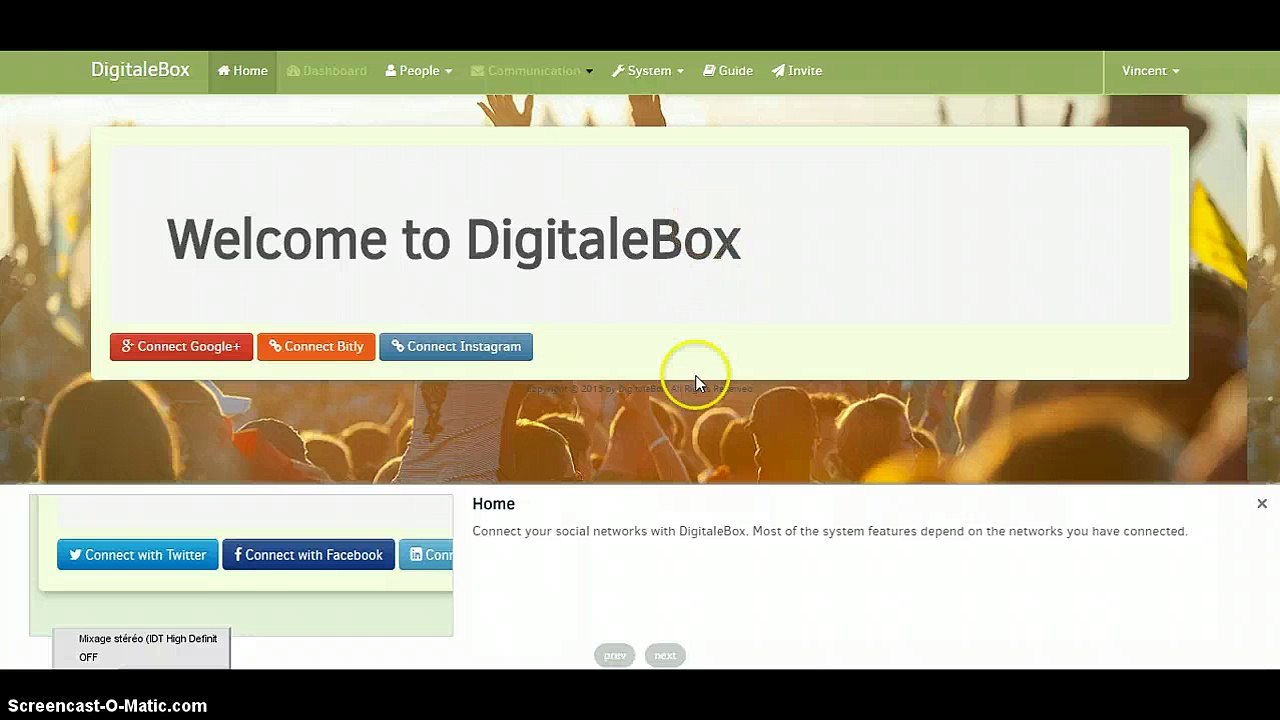
Task: Click the link icon on Bitly button
Action: [x=275, y=346]
